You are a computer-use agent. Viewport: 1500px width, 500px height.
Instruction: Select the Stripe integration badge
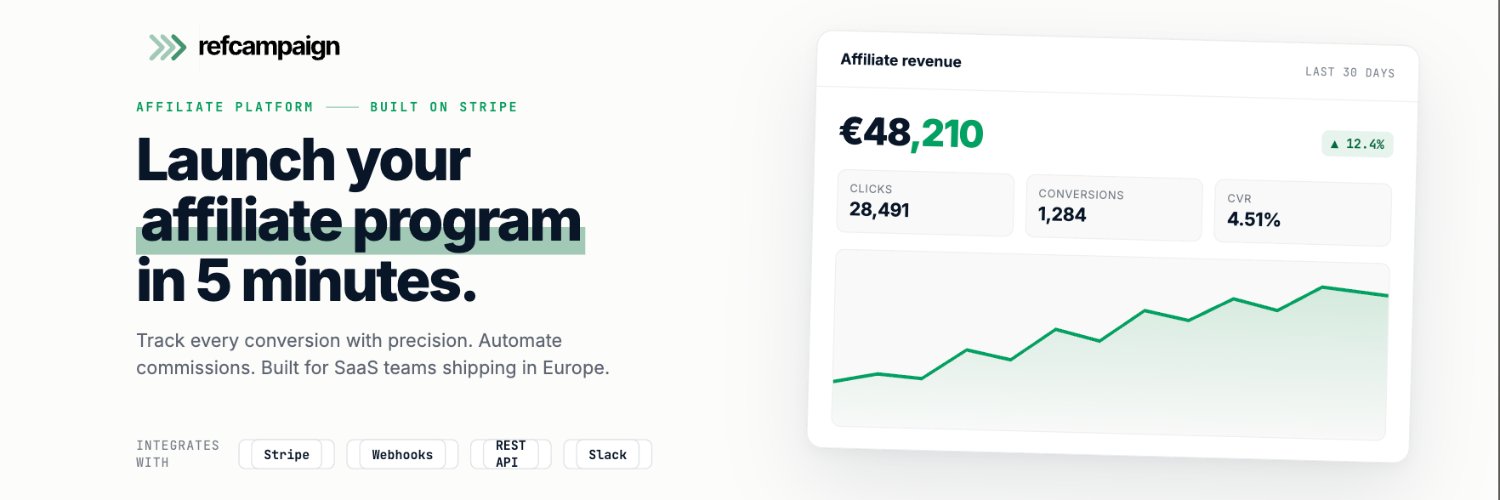pos(286,454)
